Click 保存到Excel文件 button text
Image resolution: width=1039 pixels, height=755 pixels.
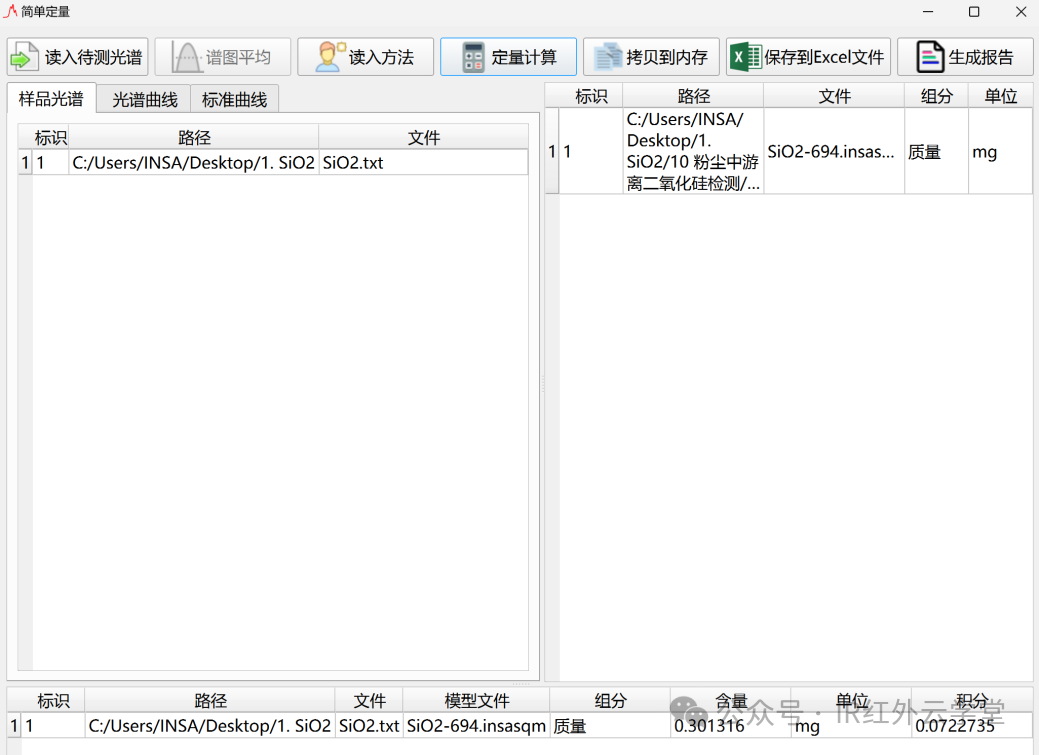[824, 58]
